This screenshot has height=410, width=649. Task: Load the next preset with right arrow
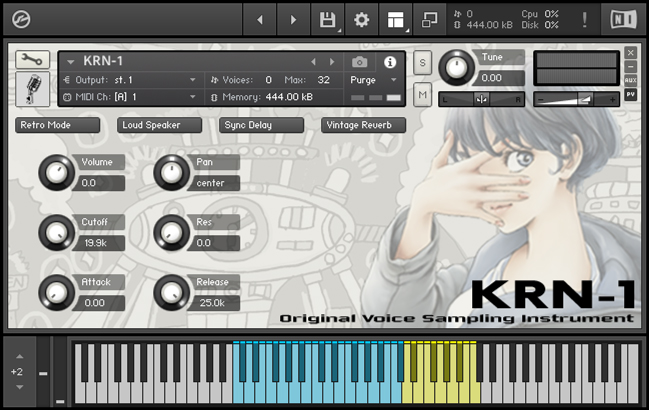(293, 19)
